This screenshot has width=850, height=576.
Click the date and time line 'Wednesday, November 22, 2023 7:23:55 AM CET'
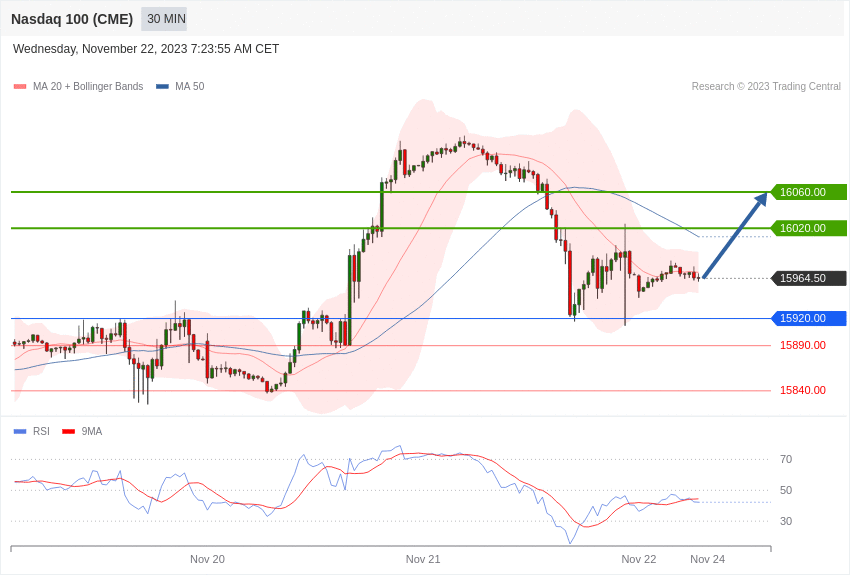click(146, 49)
